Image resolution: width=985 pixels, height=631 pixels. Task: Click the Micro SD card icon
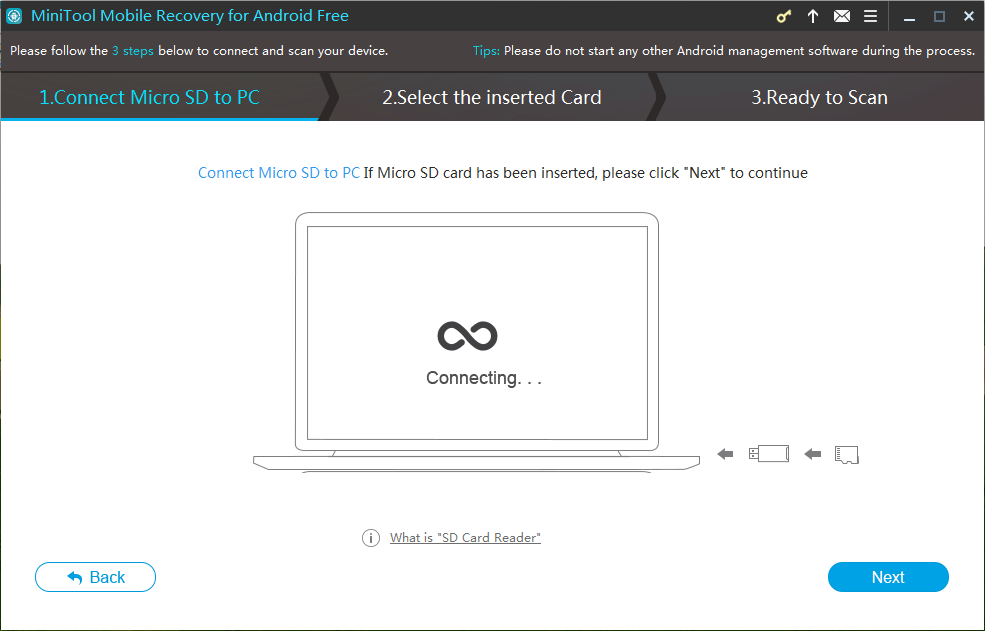(x=846, y=454)
